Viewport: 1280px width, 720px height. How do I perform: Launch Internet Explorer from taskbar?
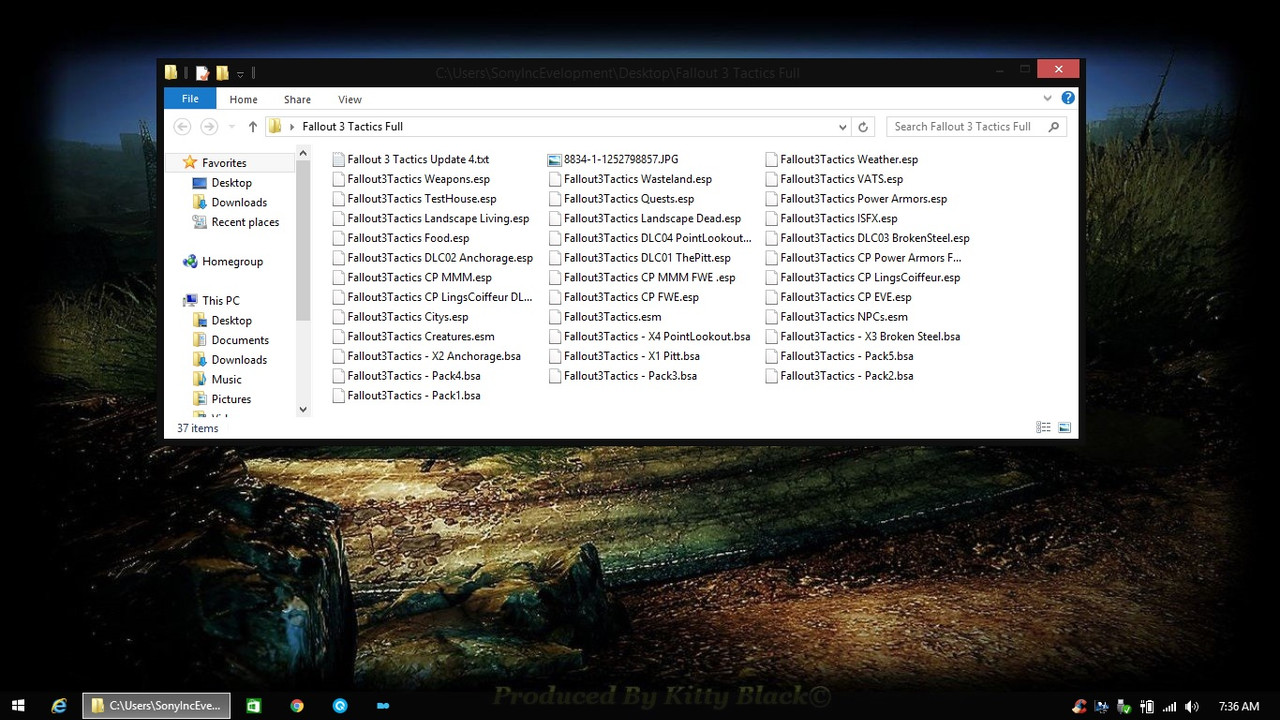(x=59, y=706)
